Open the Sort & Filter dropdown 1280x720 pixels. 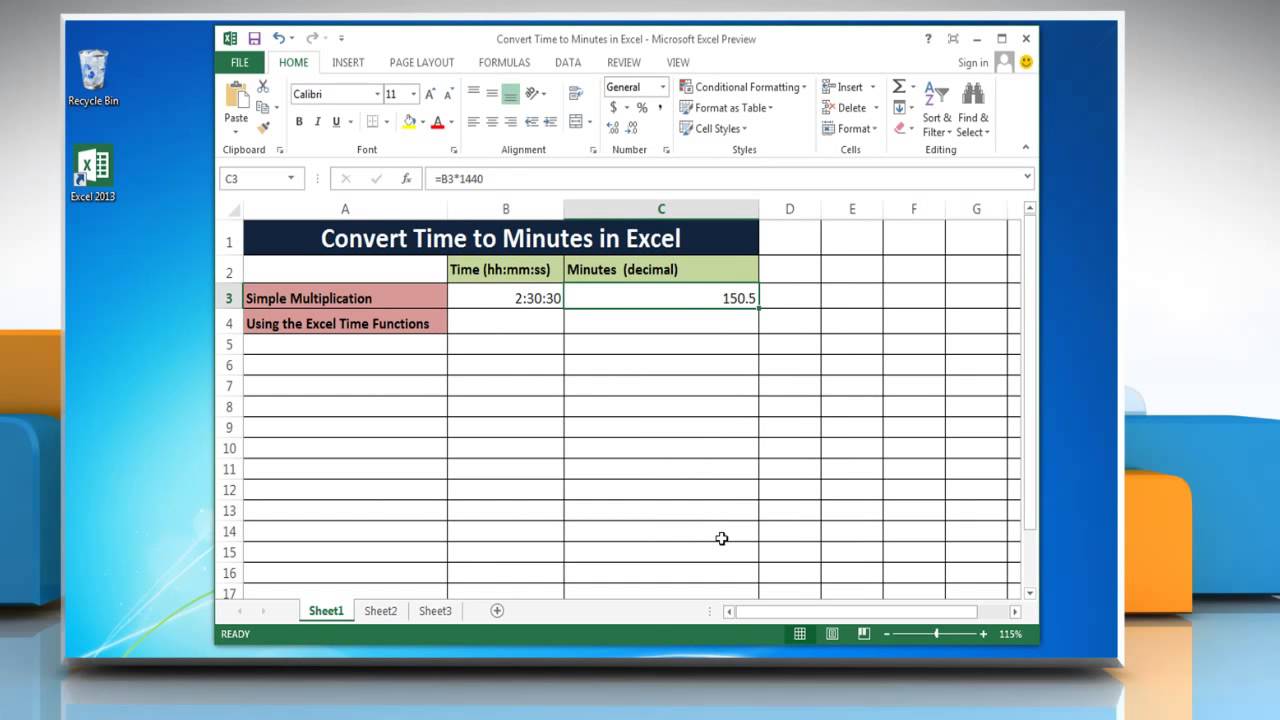pos(937,110)
